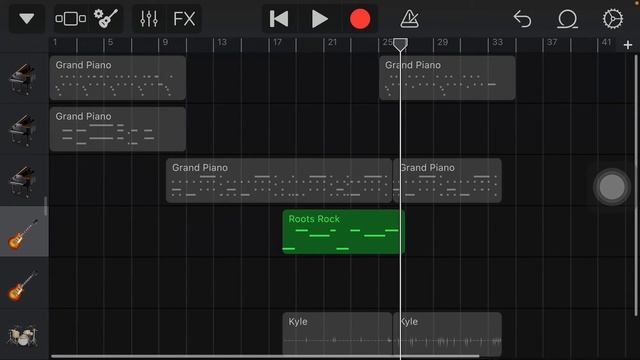Open track controls mixer sliders icon
Screen dimensions: 640x360
[149, 19]
